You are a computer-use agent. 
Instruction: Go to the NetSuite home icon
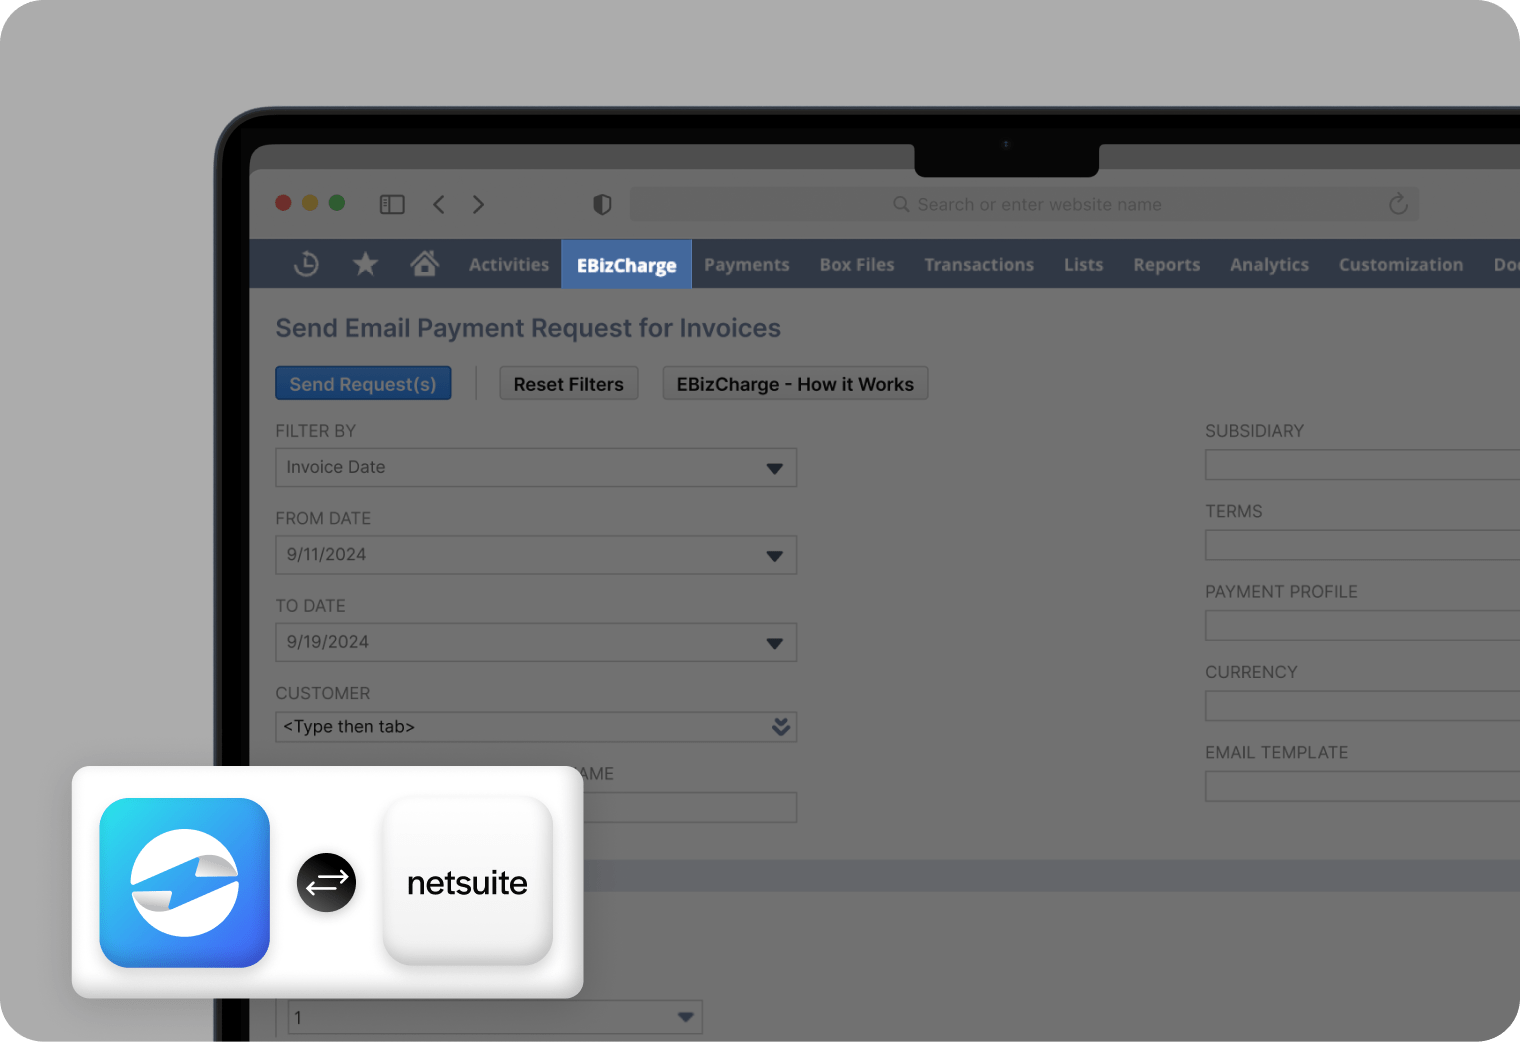424,263
